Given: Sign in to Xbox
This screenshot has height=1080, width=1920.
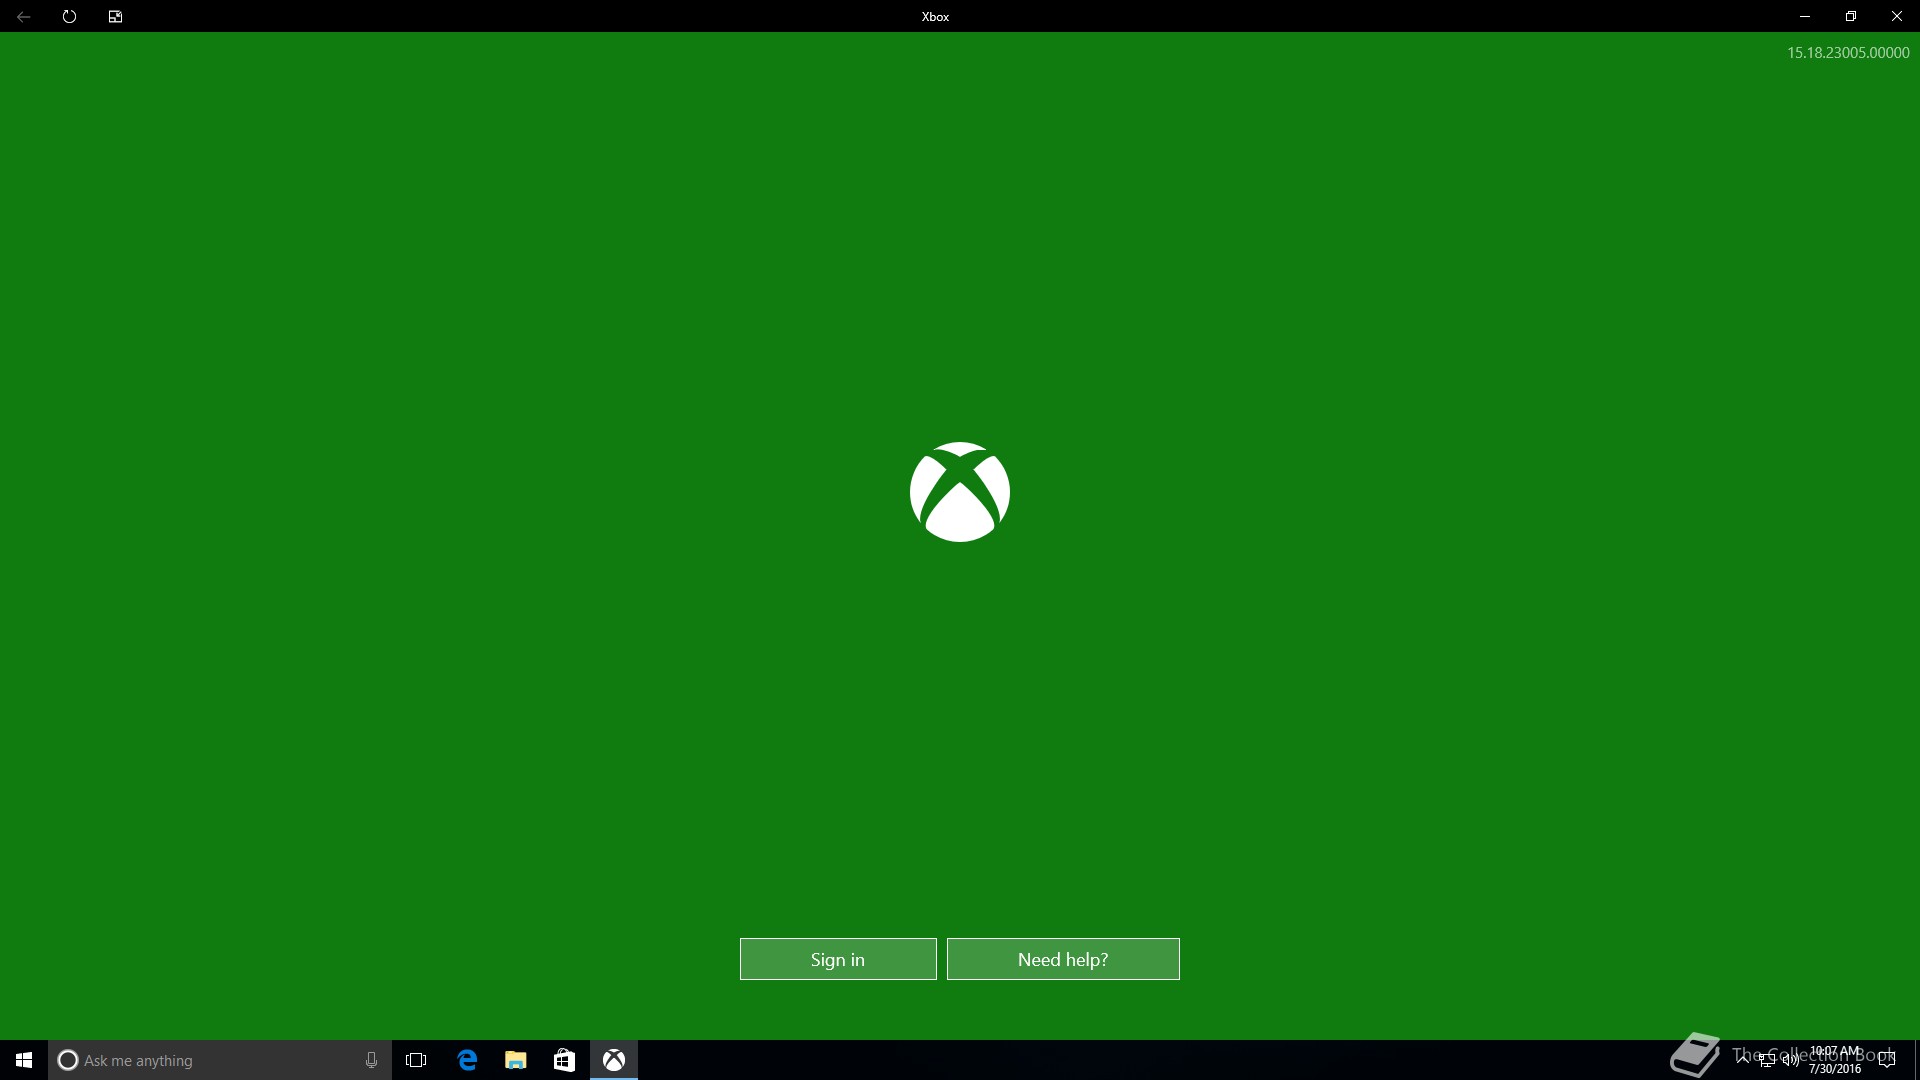Looking at the screenshot, I should [x=838, y=959].
